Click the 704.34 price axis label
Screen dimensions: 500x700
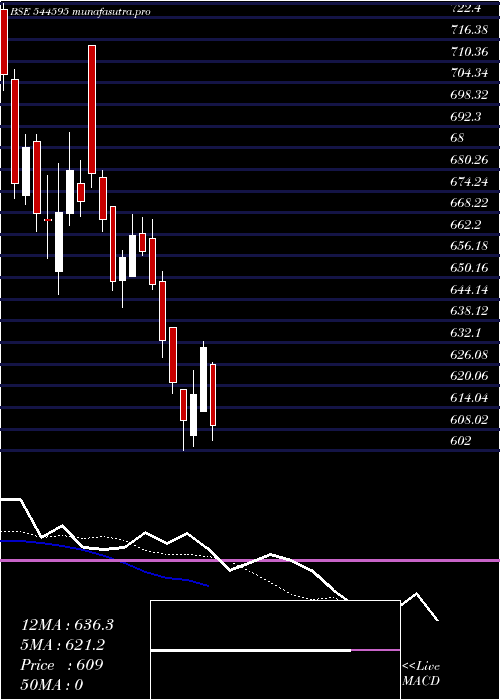pos(470,73)
